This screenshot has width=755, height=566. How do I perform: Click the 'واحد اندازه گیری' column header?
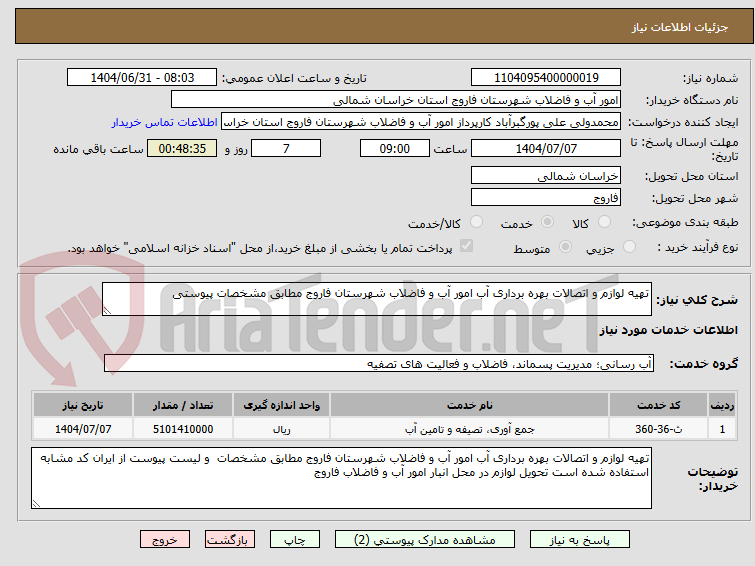tap(281, 405)
